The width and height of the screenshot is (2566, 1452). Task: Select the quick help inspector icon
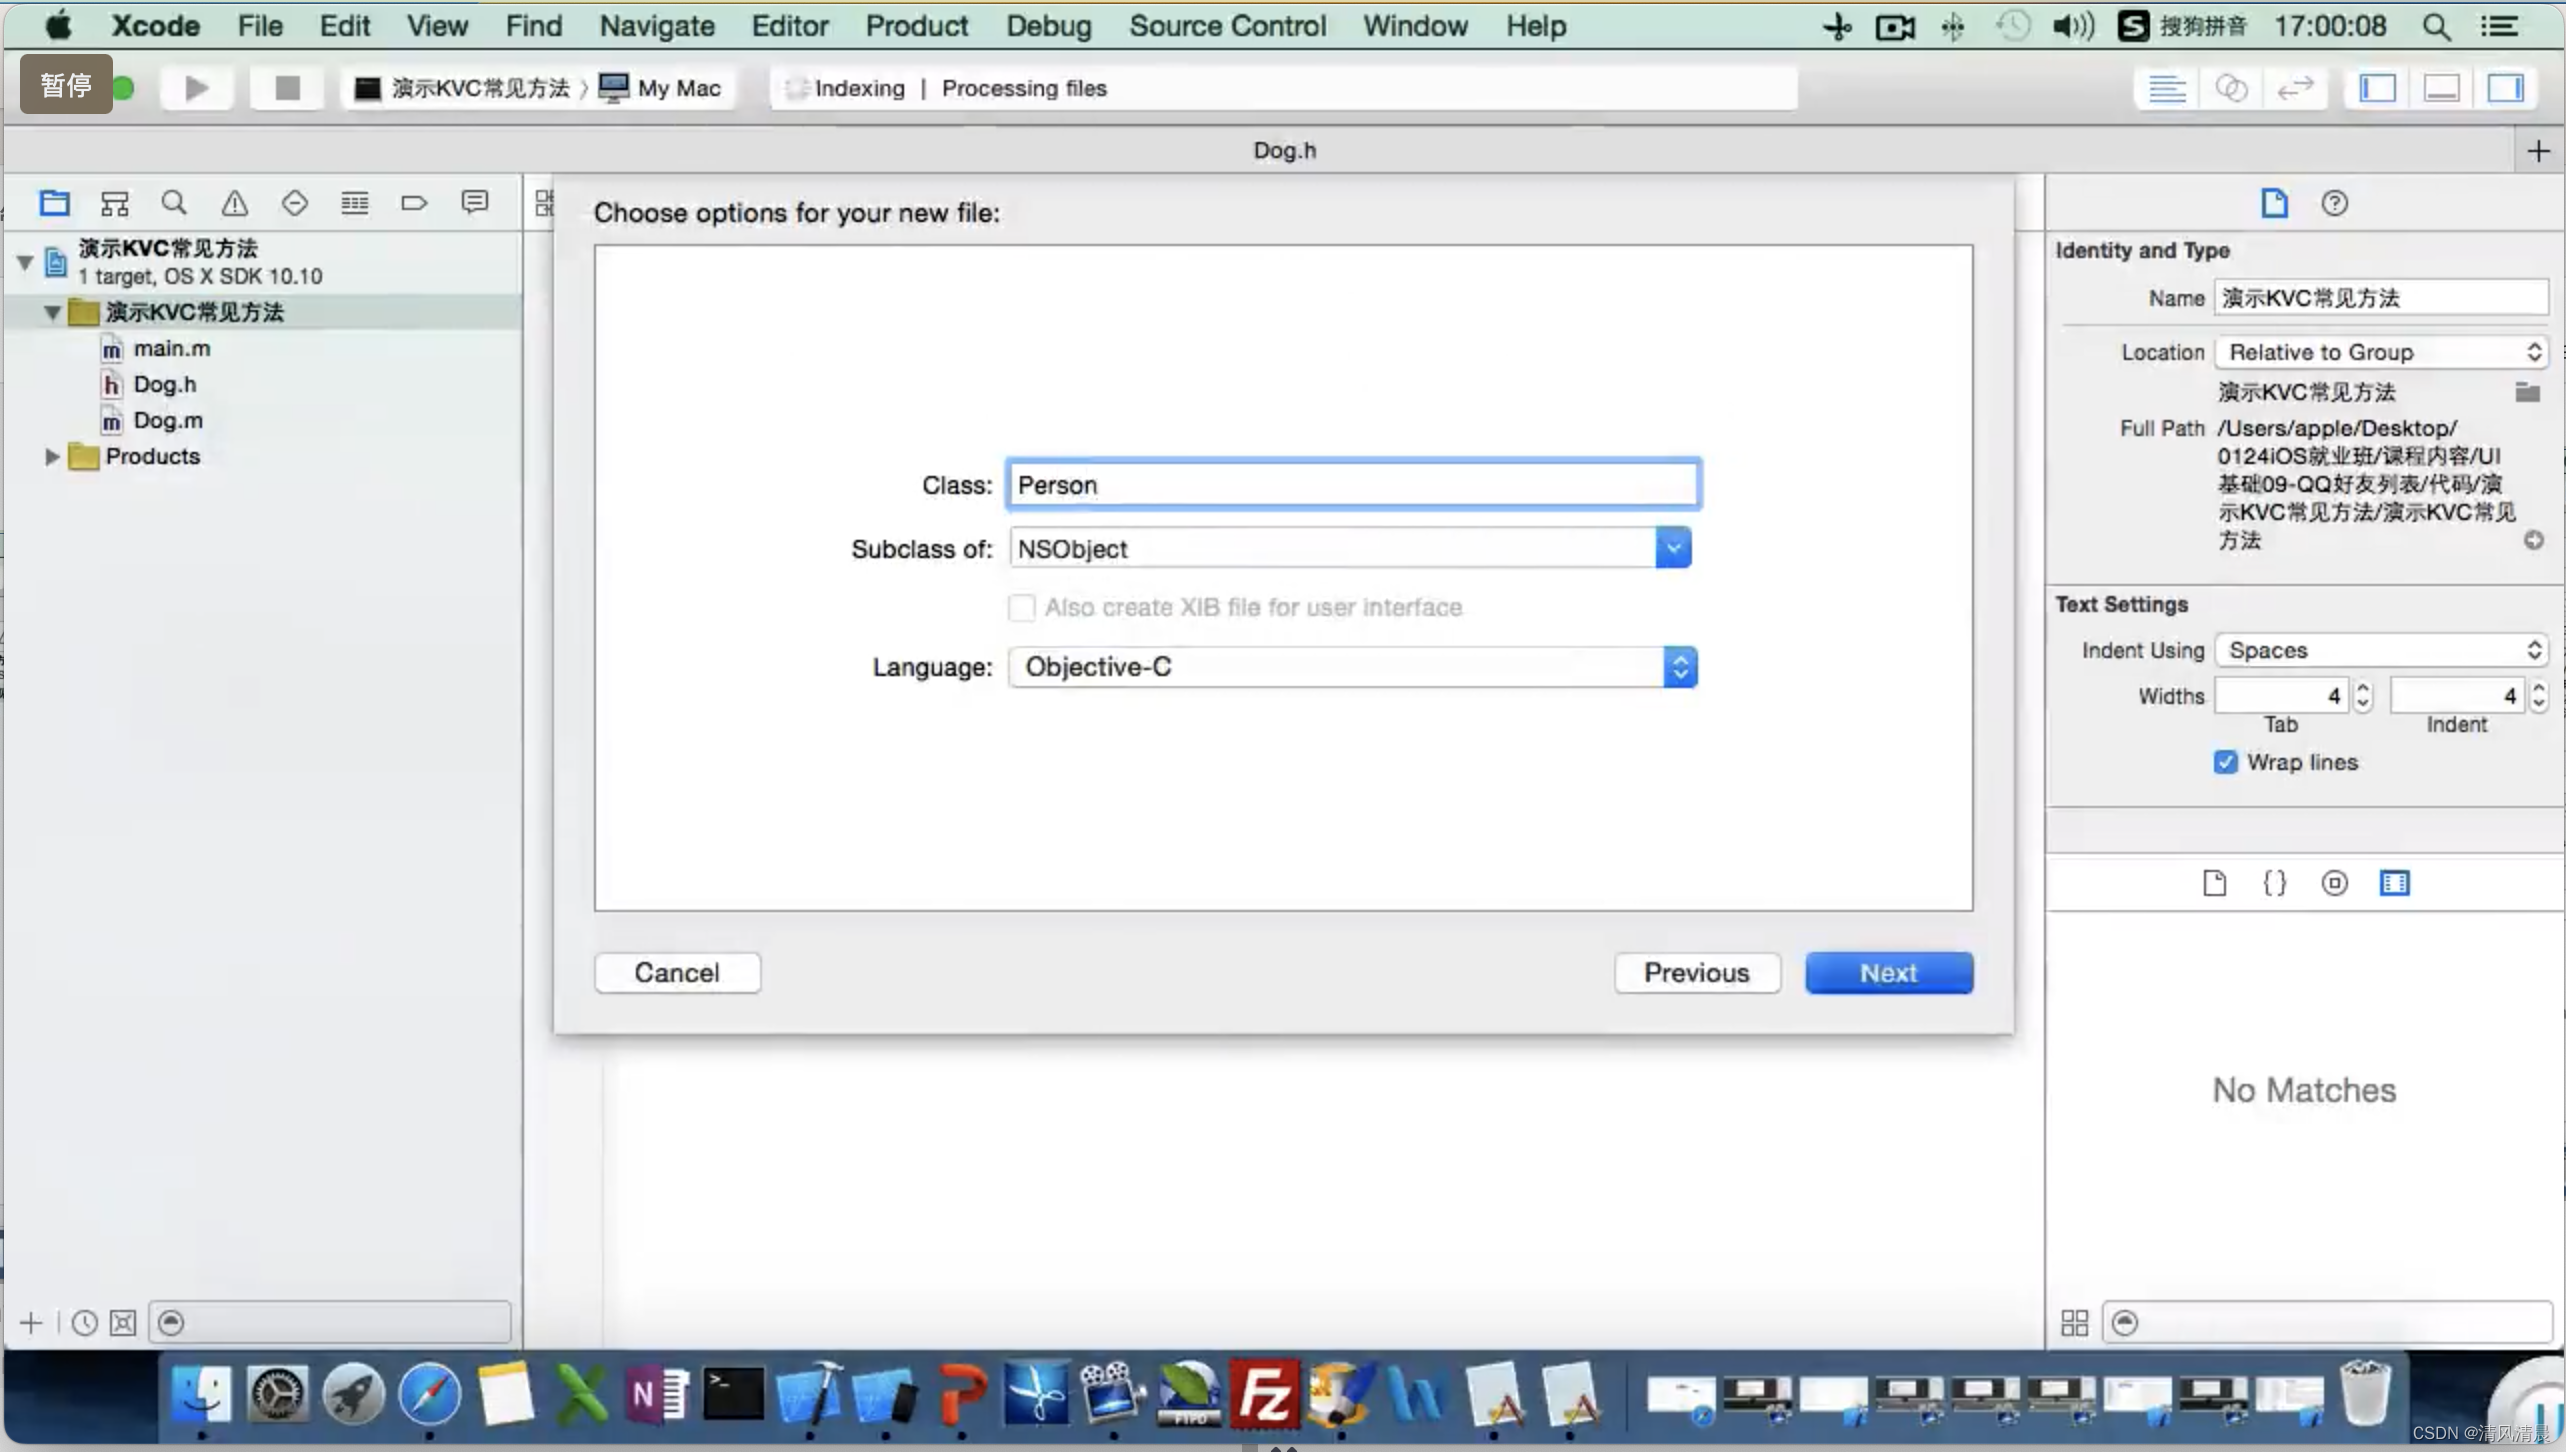[x=2335, y=201]
